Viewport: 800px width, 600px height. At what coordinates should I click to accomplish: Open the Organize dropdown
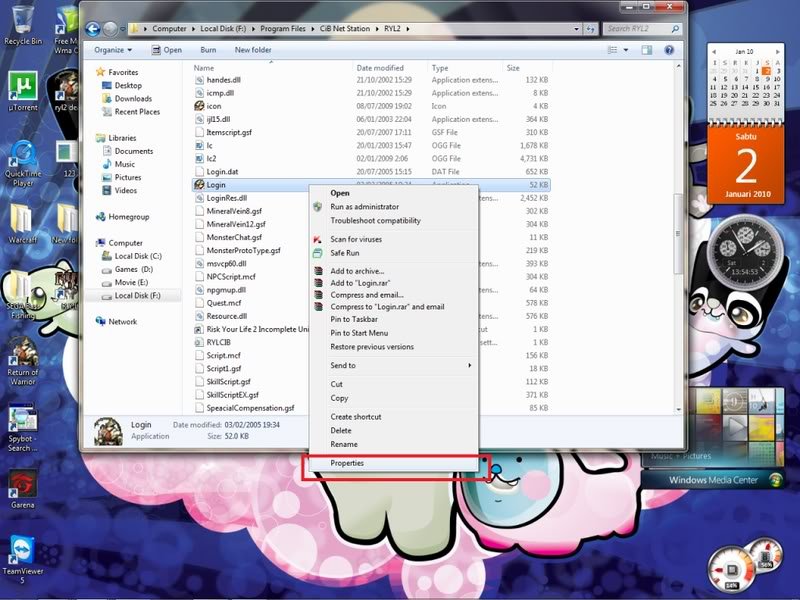point(113,50)
